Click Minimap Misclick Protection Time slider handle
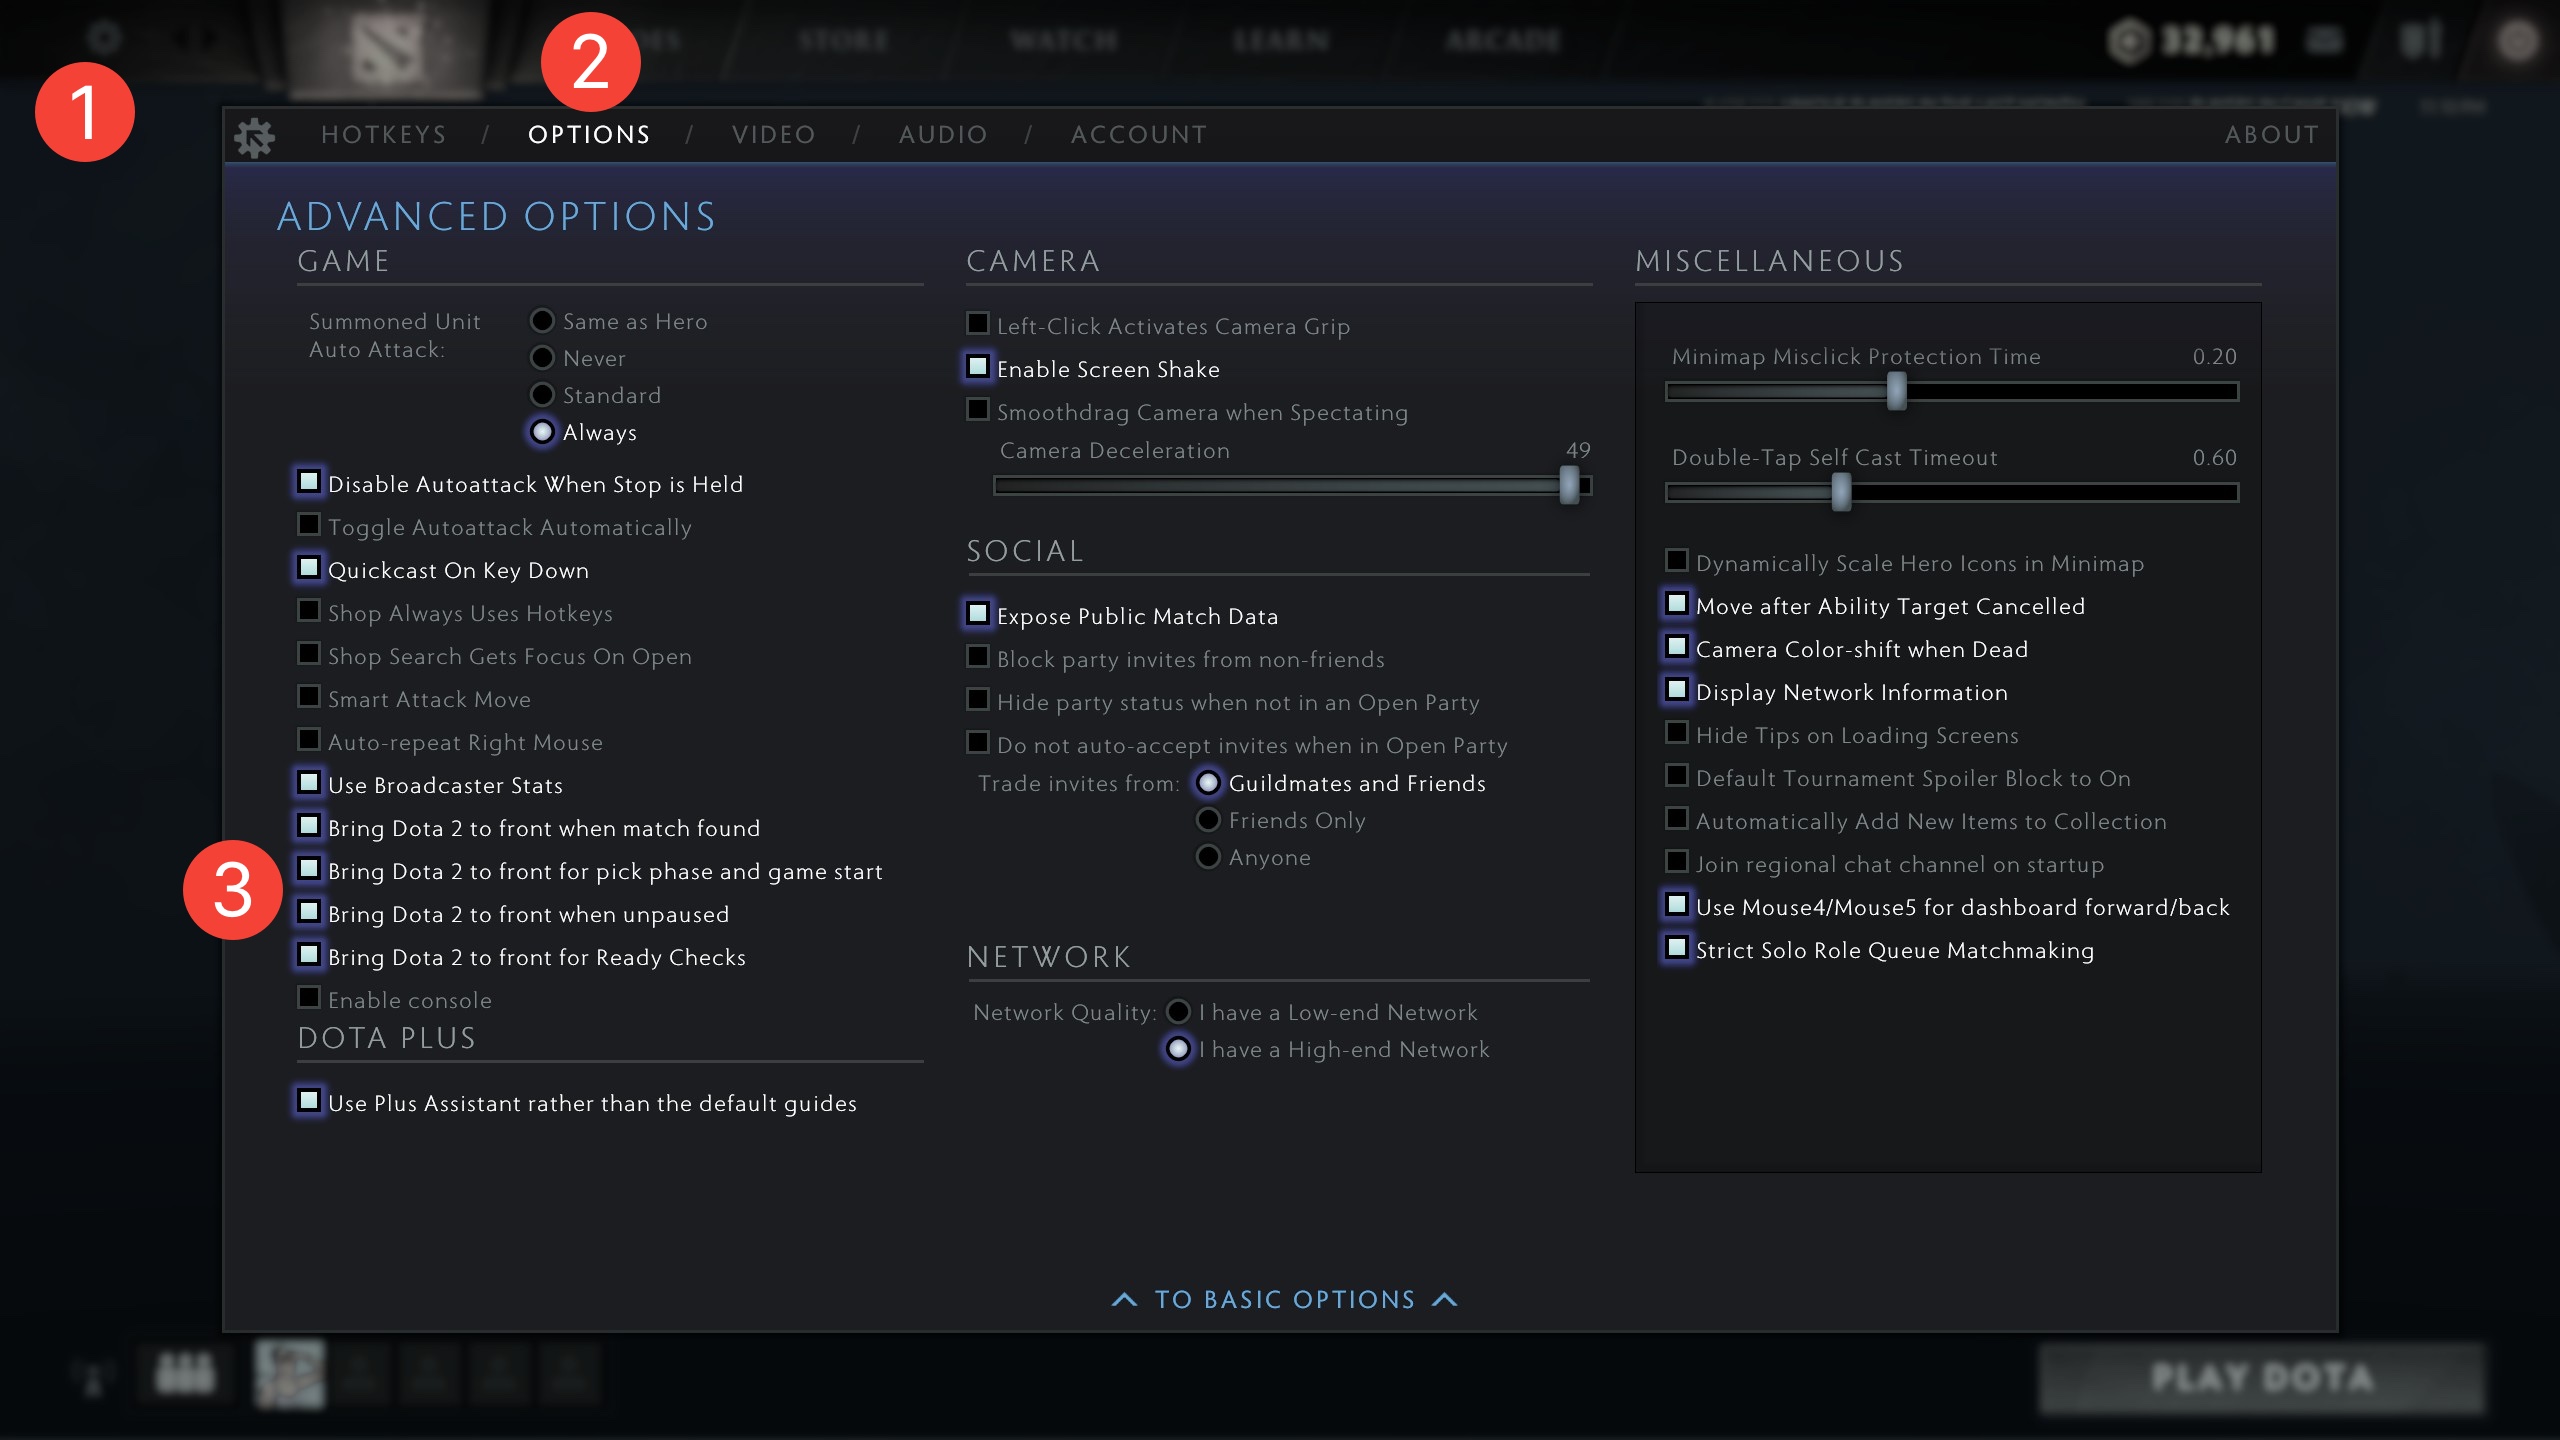 click(x=1896, y=392)
